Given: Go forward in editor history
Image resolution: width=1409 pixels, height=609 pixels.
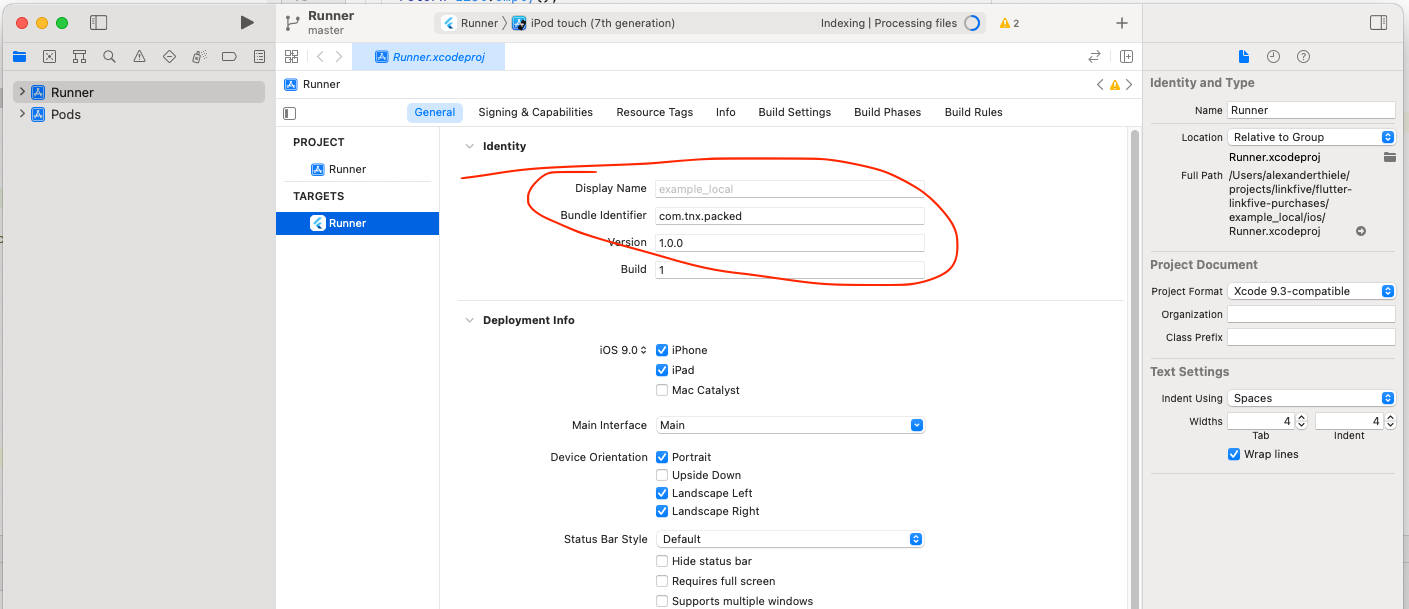Looking at the screenshot, I should [x=339, y=57].
